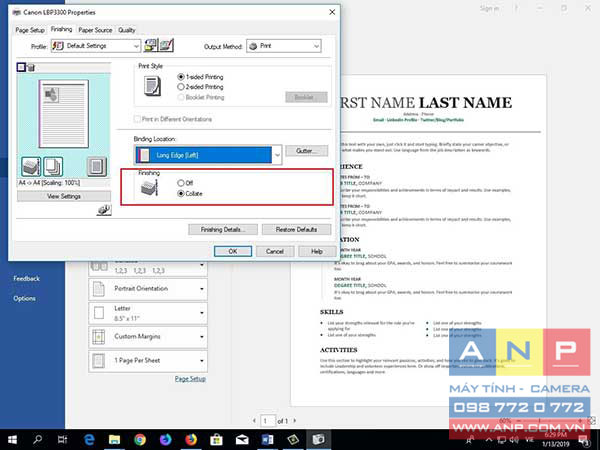The width and height of the screenshot is (600, 450).
Task: Switch to Word from taskbar
Action: tap(267, 440)
